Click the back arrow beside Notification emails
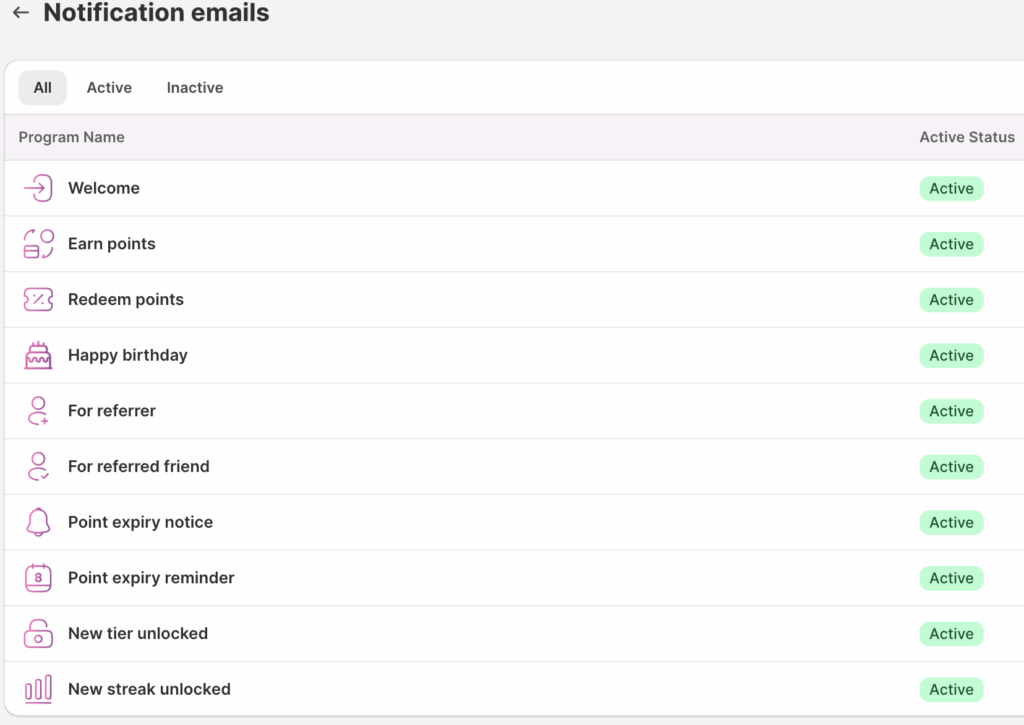 point(21,12)
